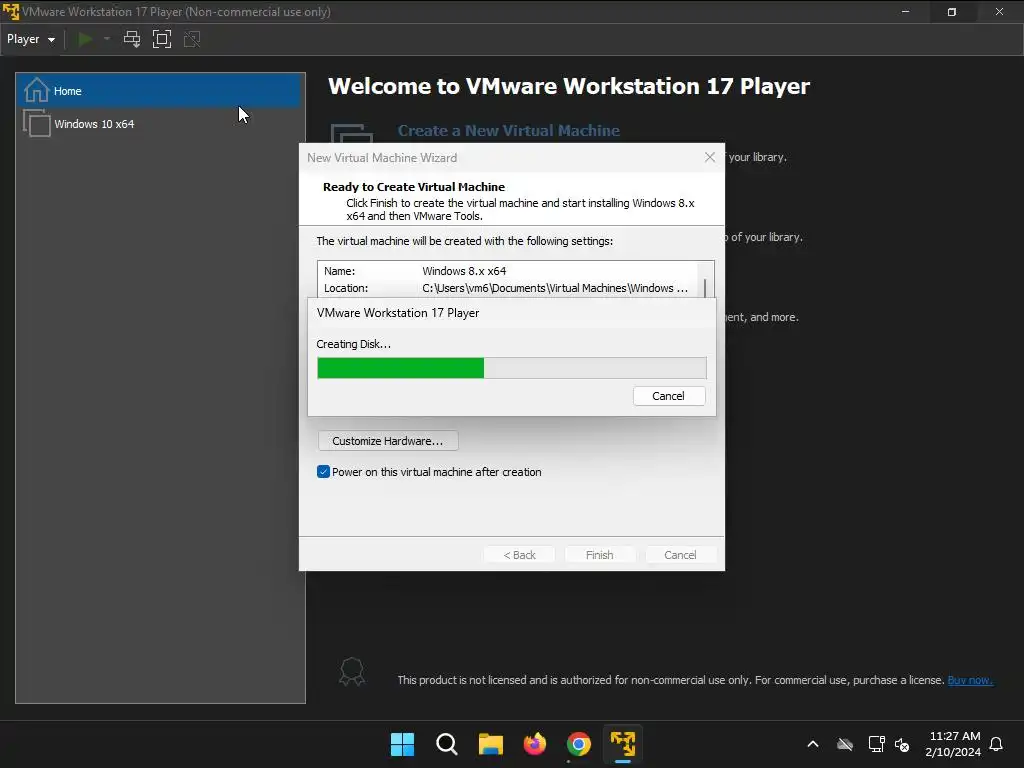Open taskbar Search
The height and width of the screenshot is (768, 1024).
point(447,744)
